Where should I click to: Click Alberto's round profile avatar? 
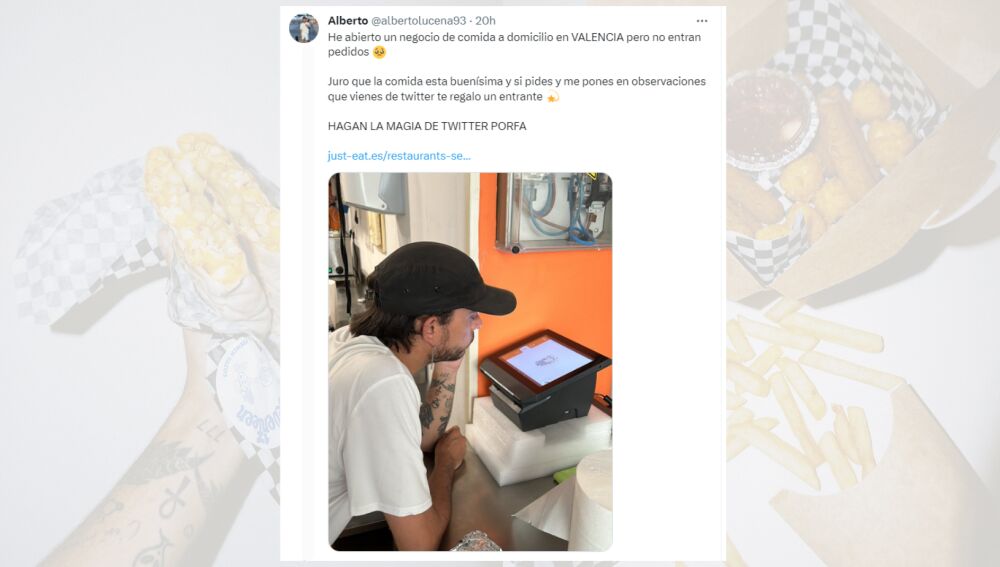[304, 28]
